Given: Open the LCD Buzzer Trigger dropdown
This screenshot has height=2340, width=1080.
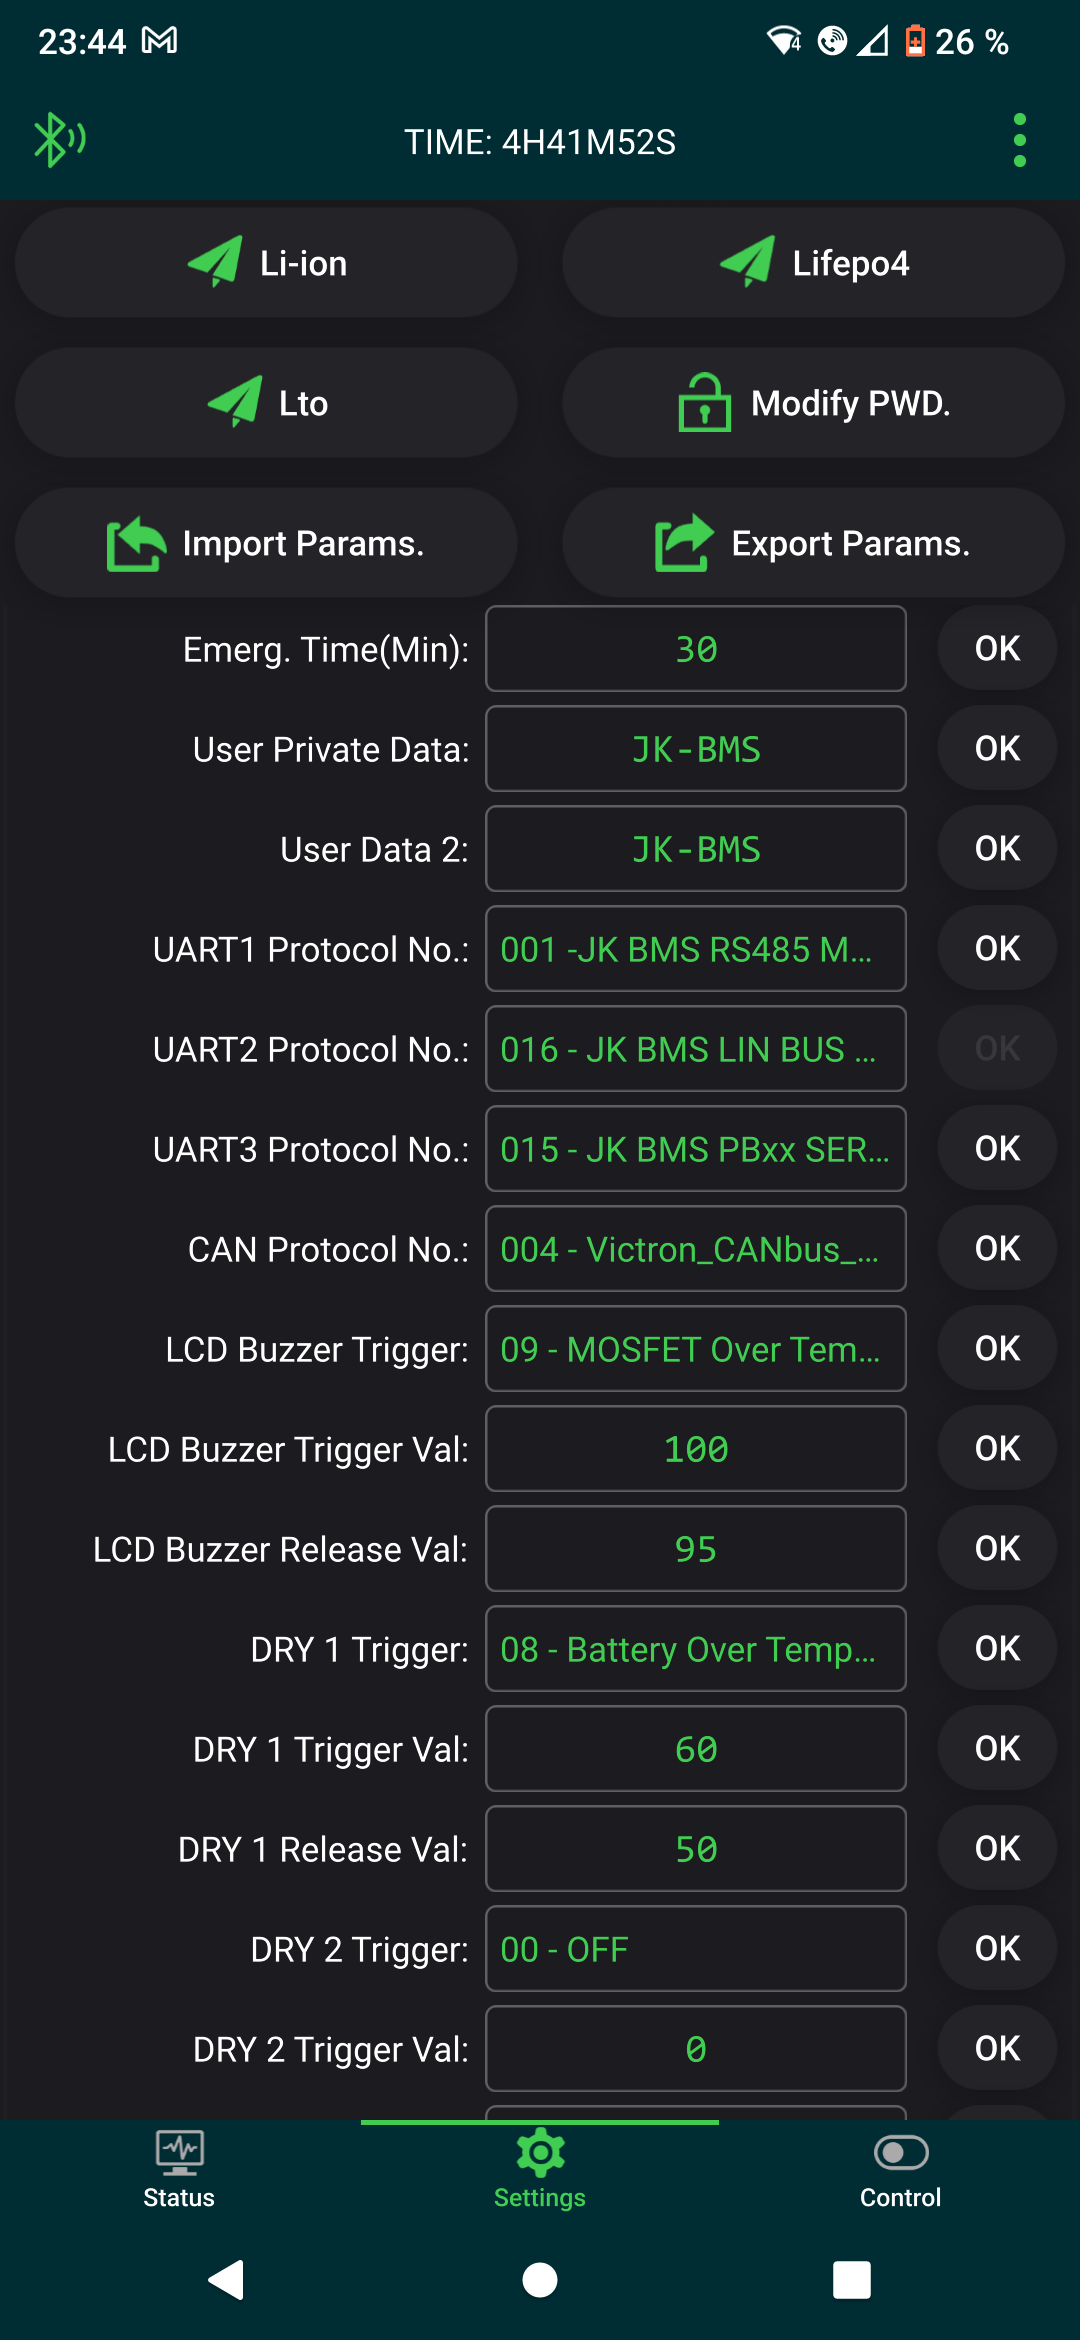Looking at the screenshot, I should point(695,1349).
